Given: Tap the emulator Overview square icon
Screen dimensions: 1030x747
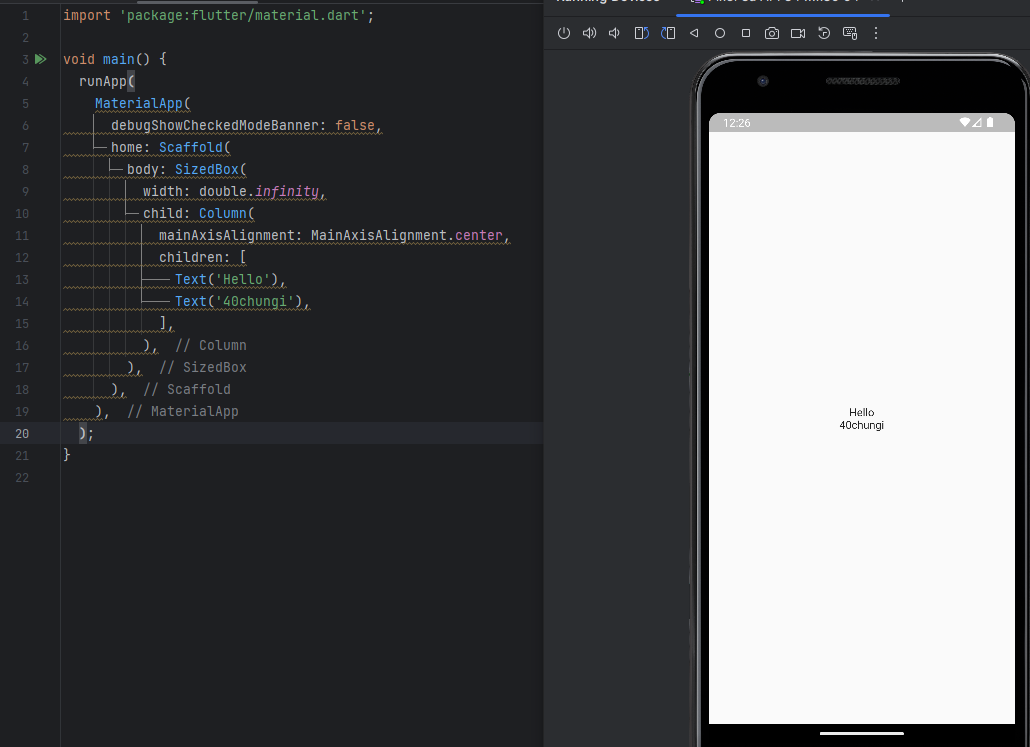Looking at the screenshot, I should (x=746, y=33).
